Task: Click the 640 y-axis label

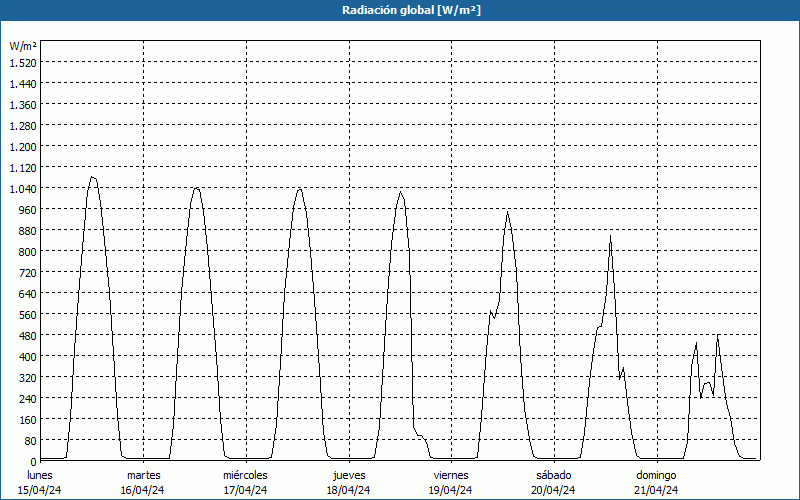Action: tap(28, 293)
